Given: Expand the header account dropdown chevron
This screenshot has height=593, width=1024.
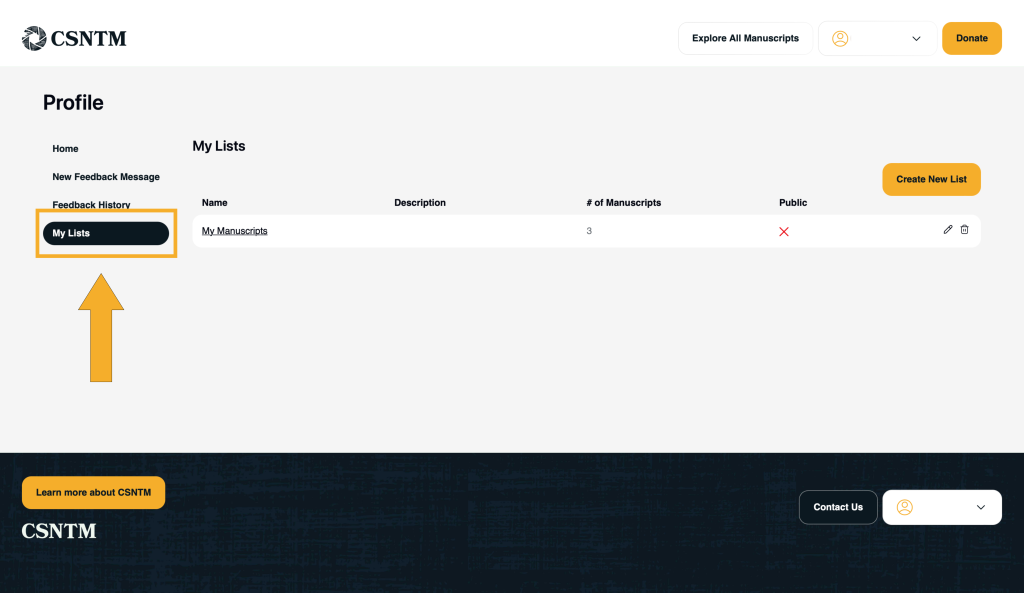Looking at the screenshot, I should pyautogui.click(x=916, y=39).
